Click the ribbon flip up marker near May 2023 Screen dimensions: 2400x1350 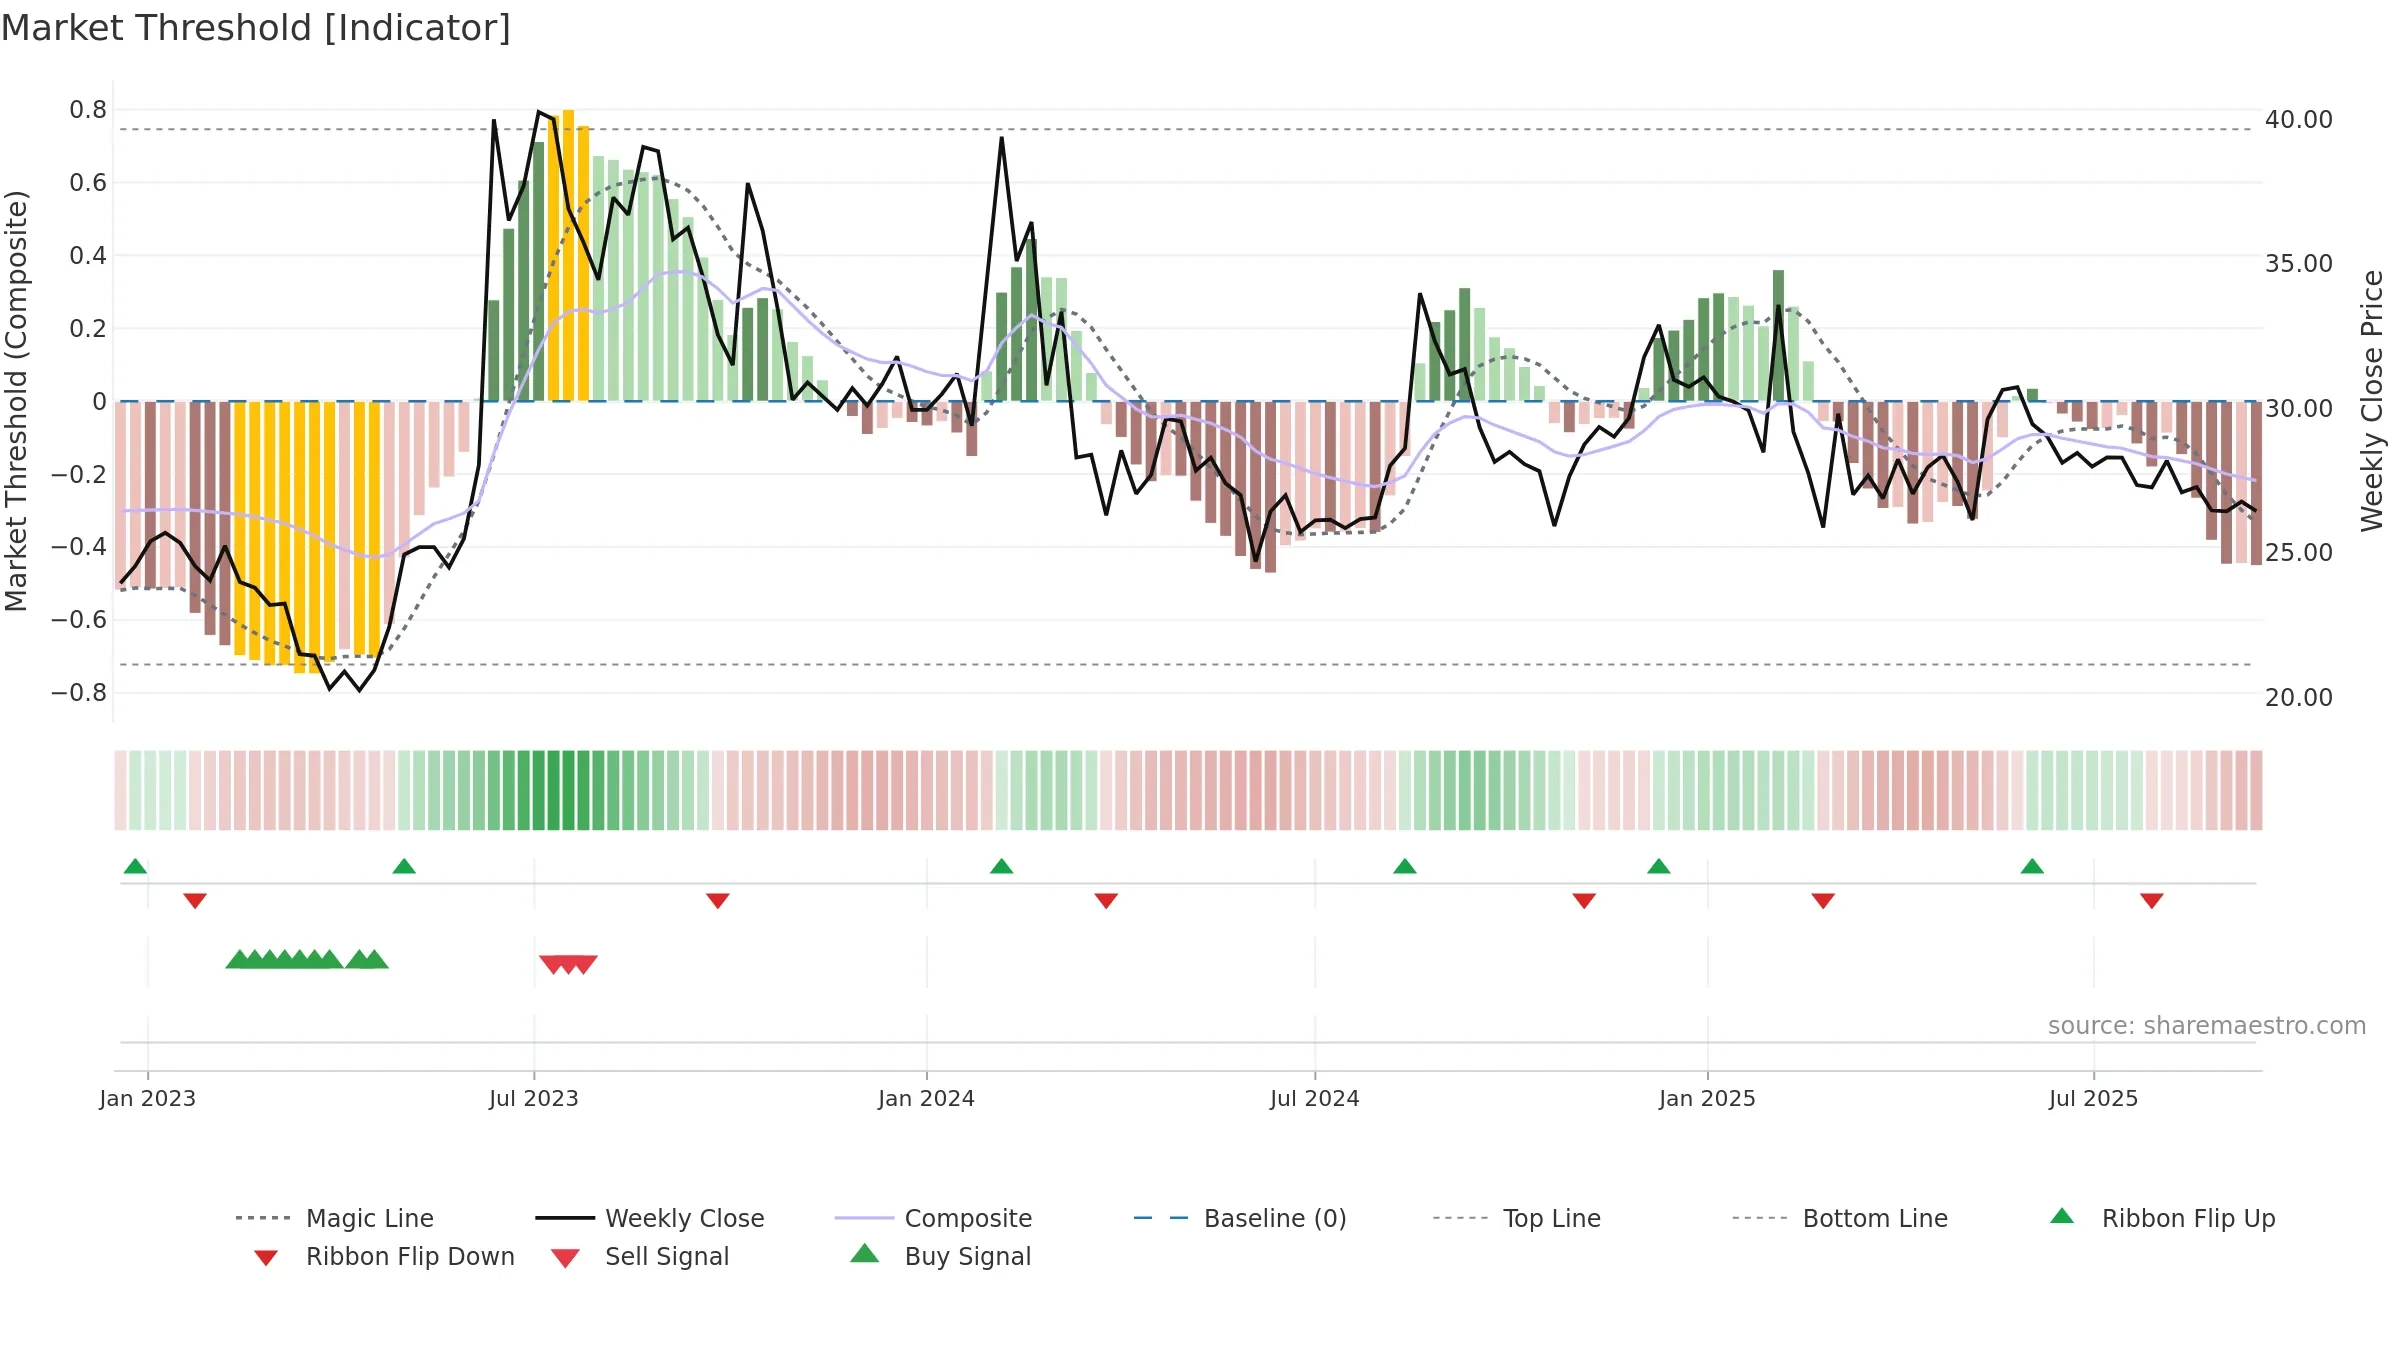click(x=404, y=866)
